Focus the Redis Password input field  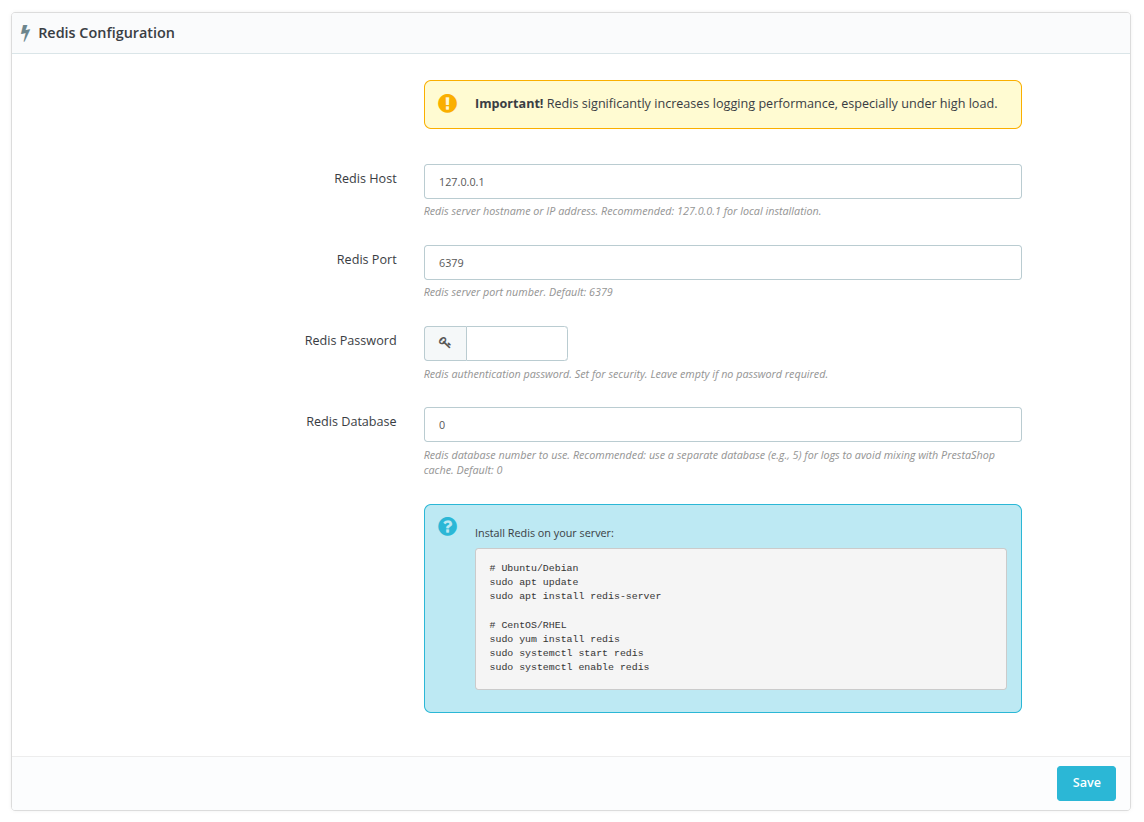[517, 344]
